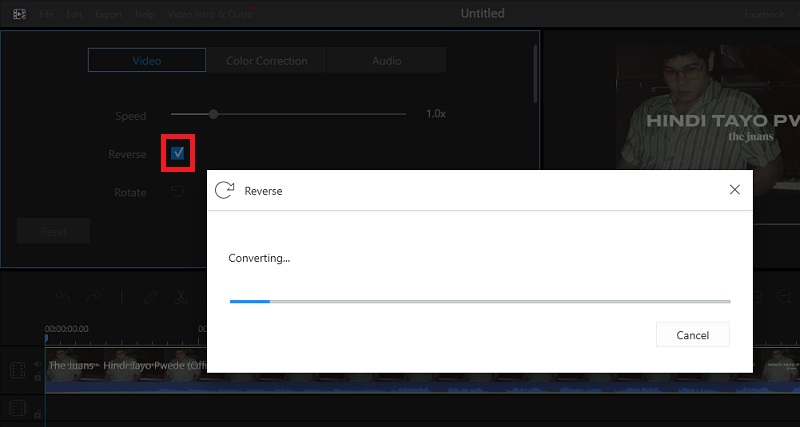Click the Reset button

click(54, 231)
